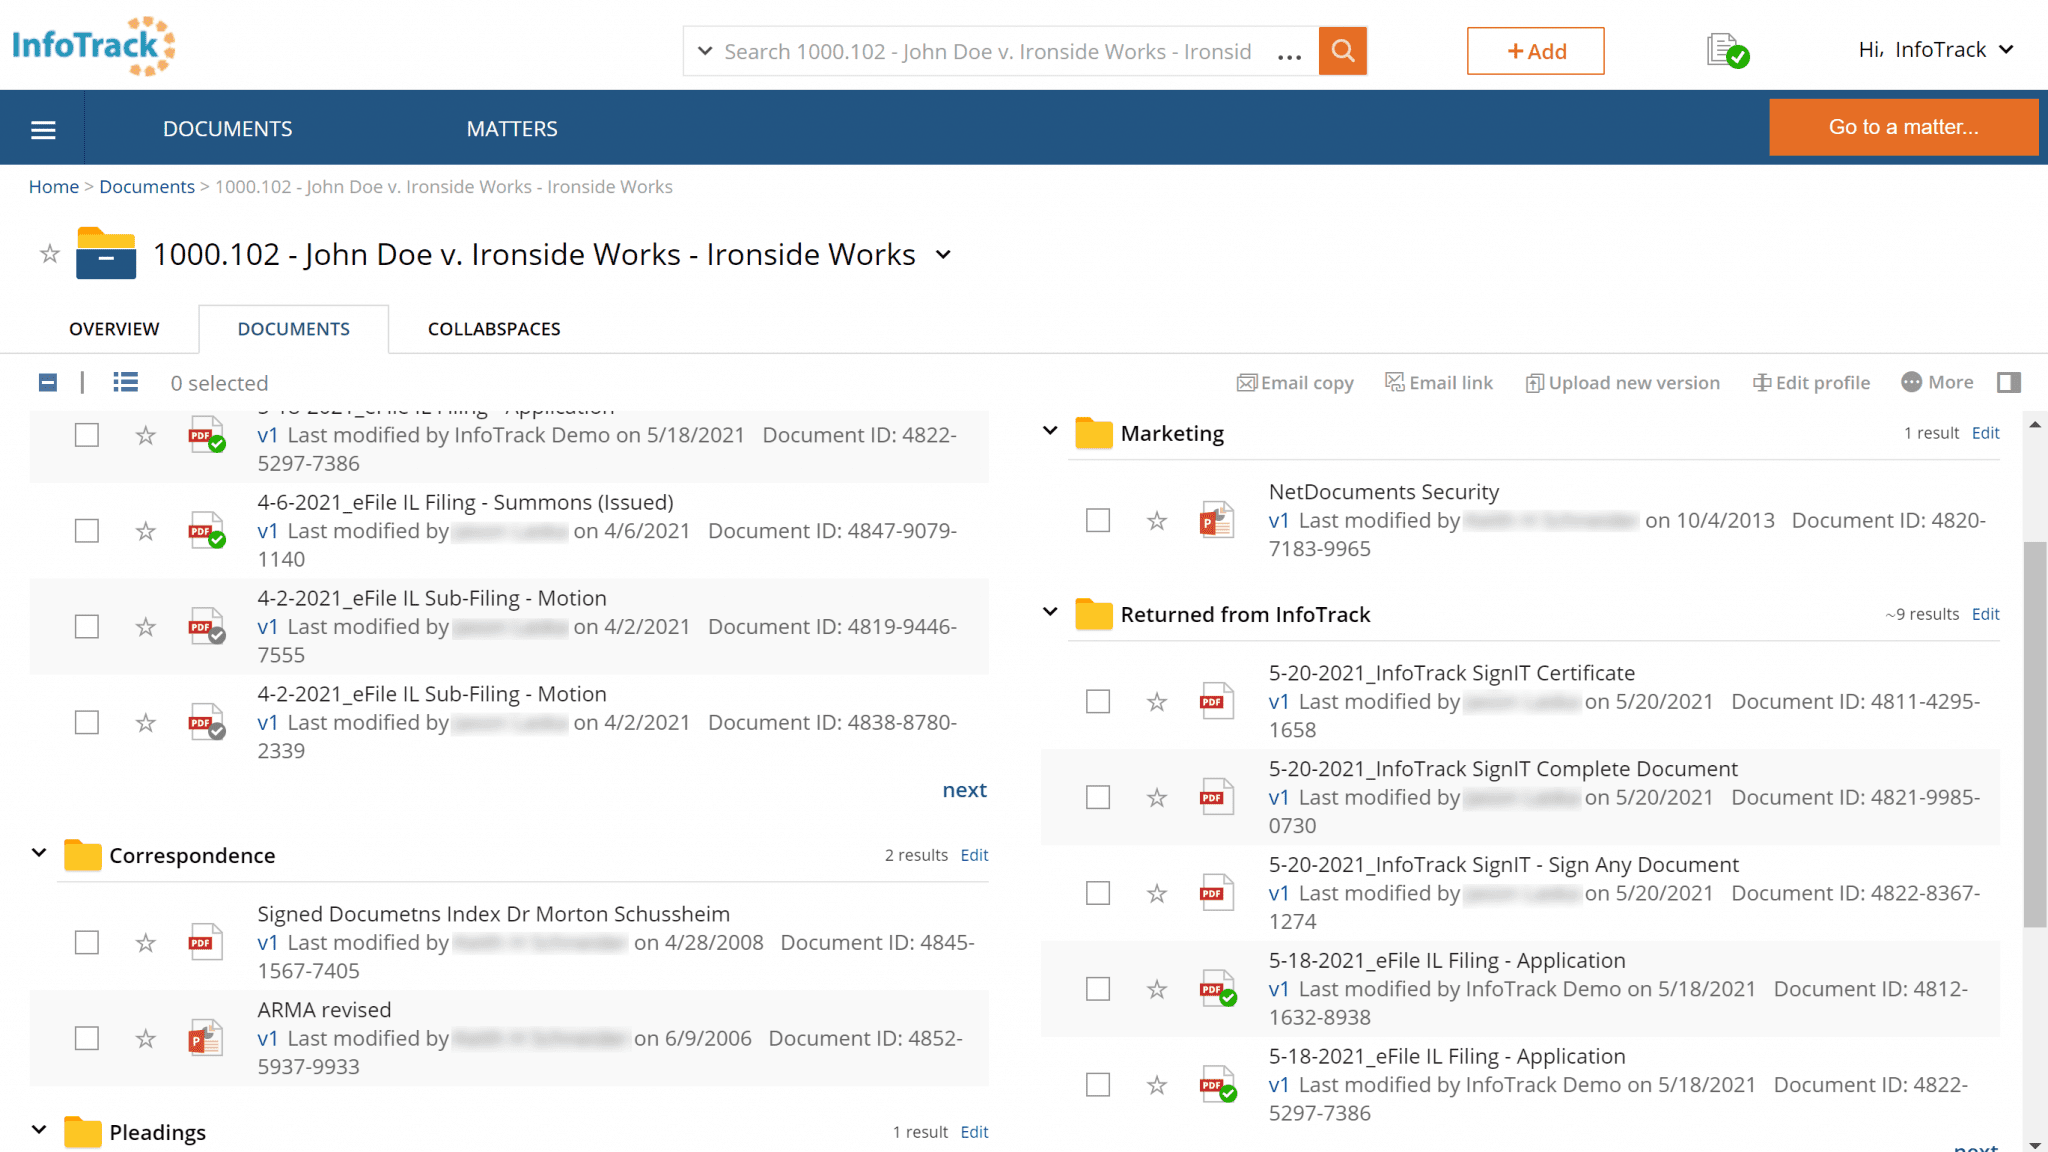Open the matter title dropdown arrow
This screenshot has height=1152, width=2048.
[942, 256]
